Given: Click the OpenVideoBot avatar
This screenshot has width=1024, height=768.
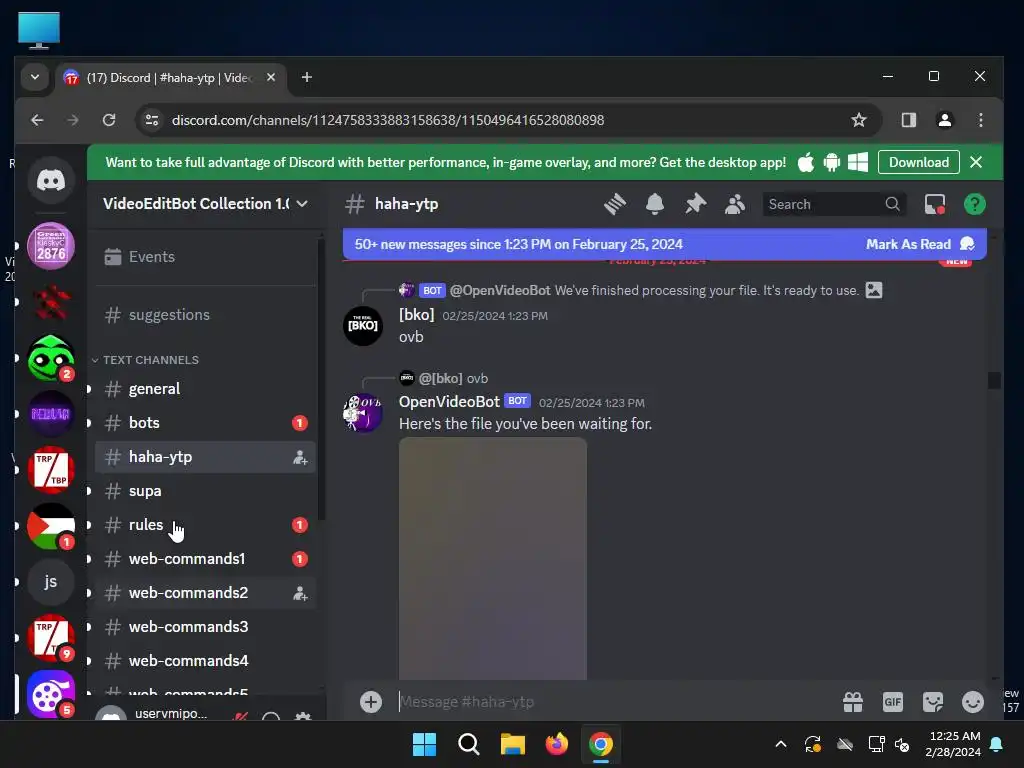Looking at the screenshot, I should (x=363, y=413).
